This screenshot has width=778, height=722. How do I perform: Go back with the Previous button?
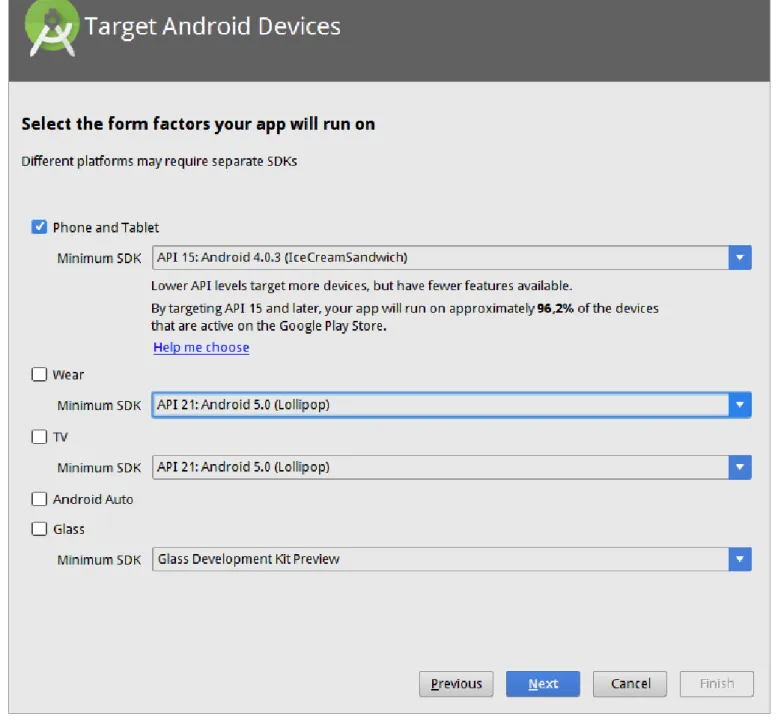[456, 684]
